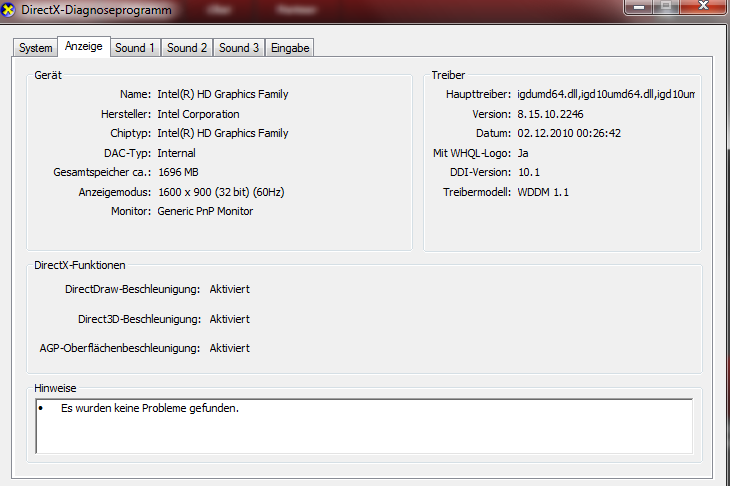Click 'Aktiviert' next to Direct3D-Beschleunigung
The height and width of the screenshot is (486, 730).
click(230, 319)
